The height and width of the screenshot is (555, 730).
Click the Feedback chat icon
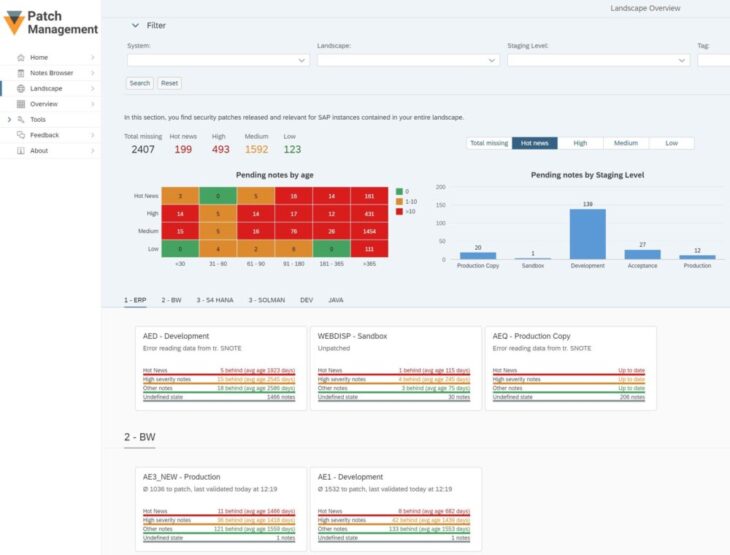(x=20, y=135)
